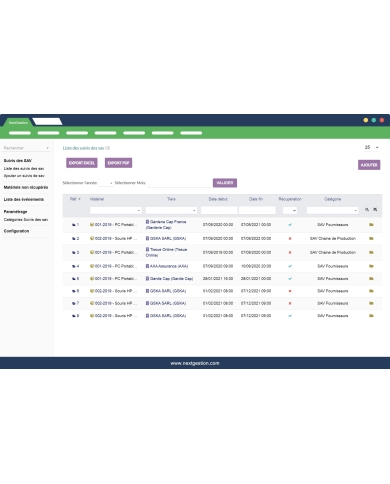
Task: Open the Rechercher dropdown in the sidebar
Action: 27,148
